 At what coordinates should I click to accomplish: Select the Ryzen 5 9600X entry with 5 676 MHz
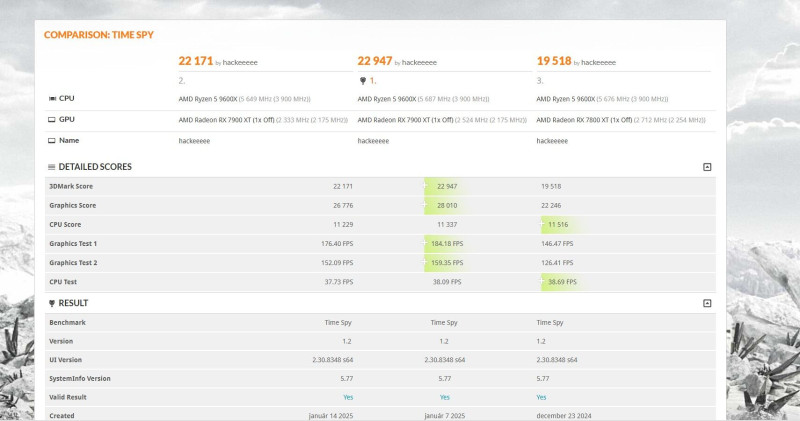(602, 99)
